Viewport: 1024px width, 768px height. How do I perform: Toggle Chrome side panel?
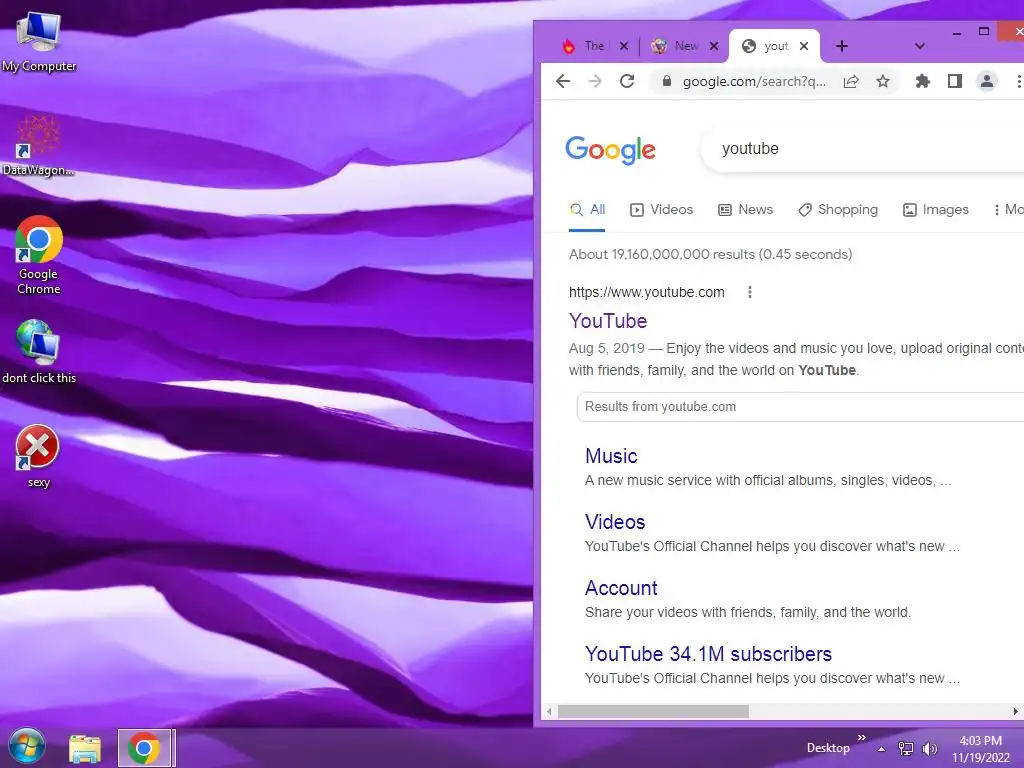pyautogui.click(x=955, y=81)
